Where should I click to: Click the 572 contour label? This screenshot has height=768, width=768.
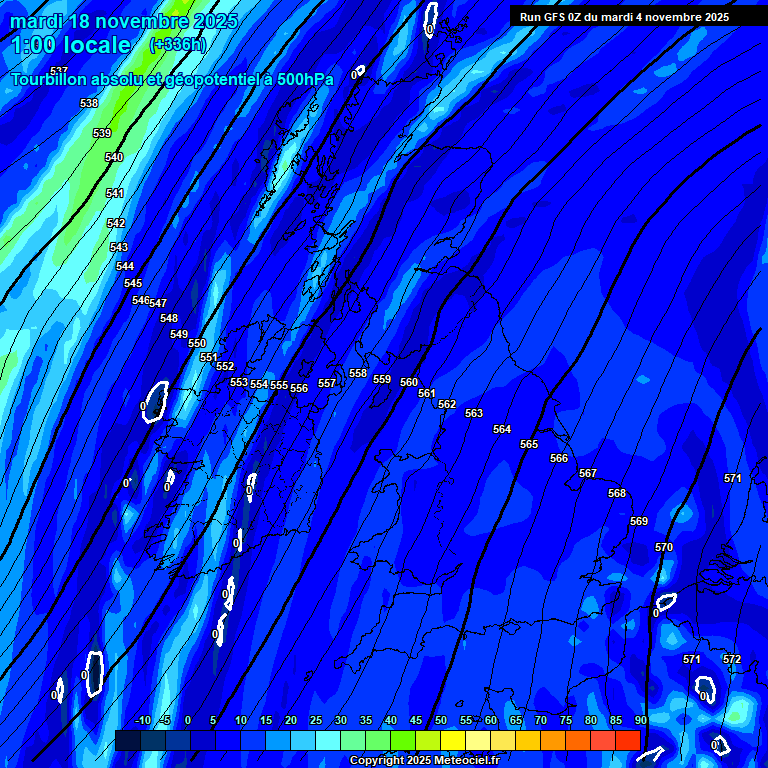(x=732, y=659)
